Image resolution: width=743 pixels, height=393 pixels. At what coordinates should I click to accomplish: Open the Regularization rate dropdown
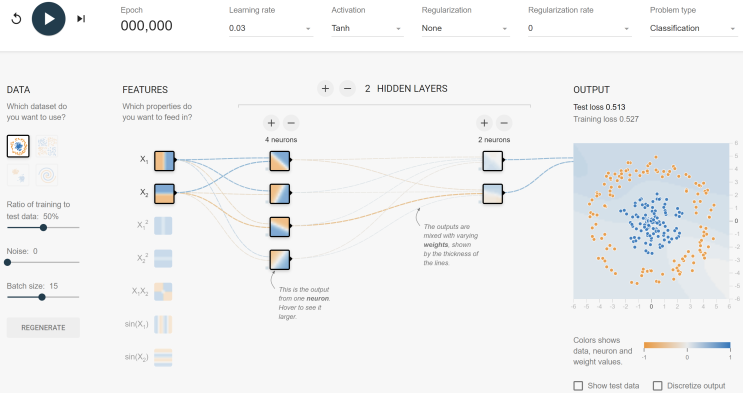click(579, 28)
